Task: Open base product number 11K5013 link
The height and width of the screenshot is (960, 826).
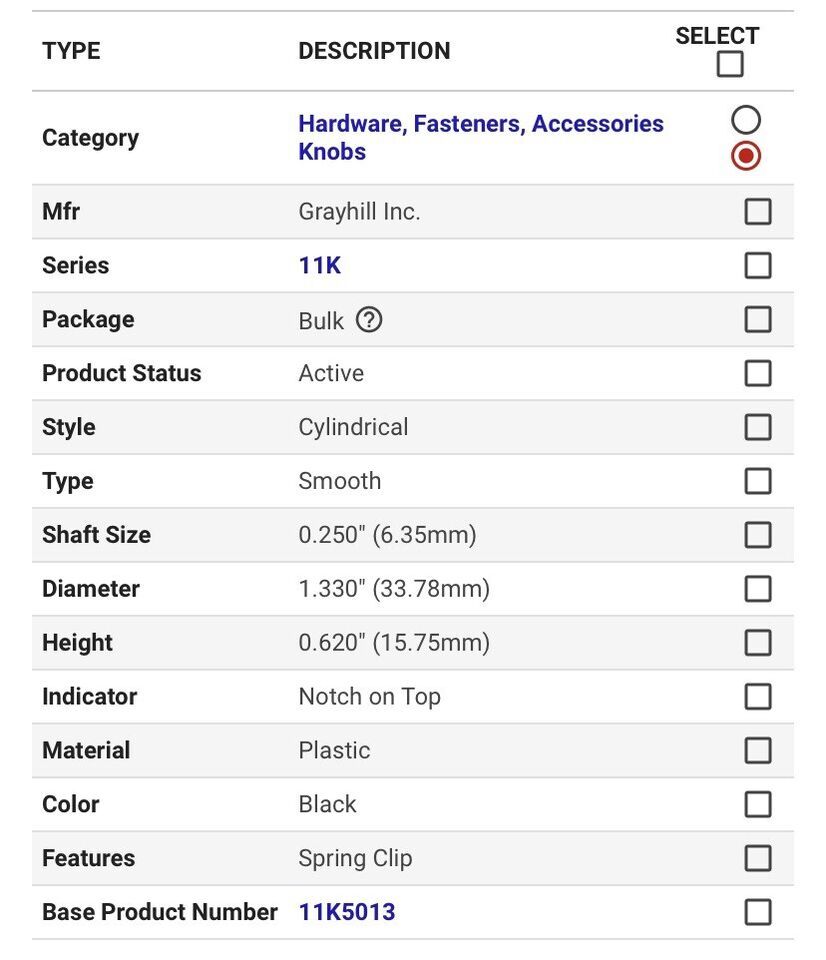Action: coord(347,912)
